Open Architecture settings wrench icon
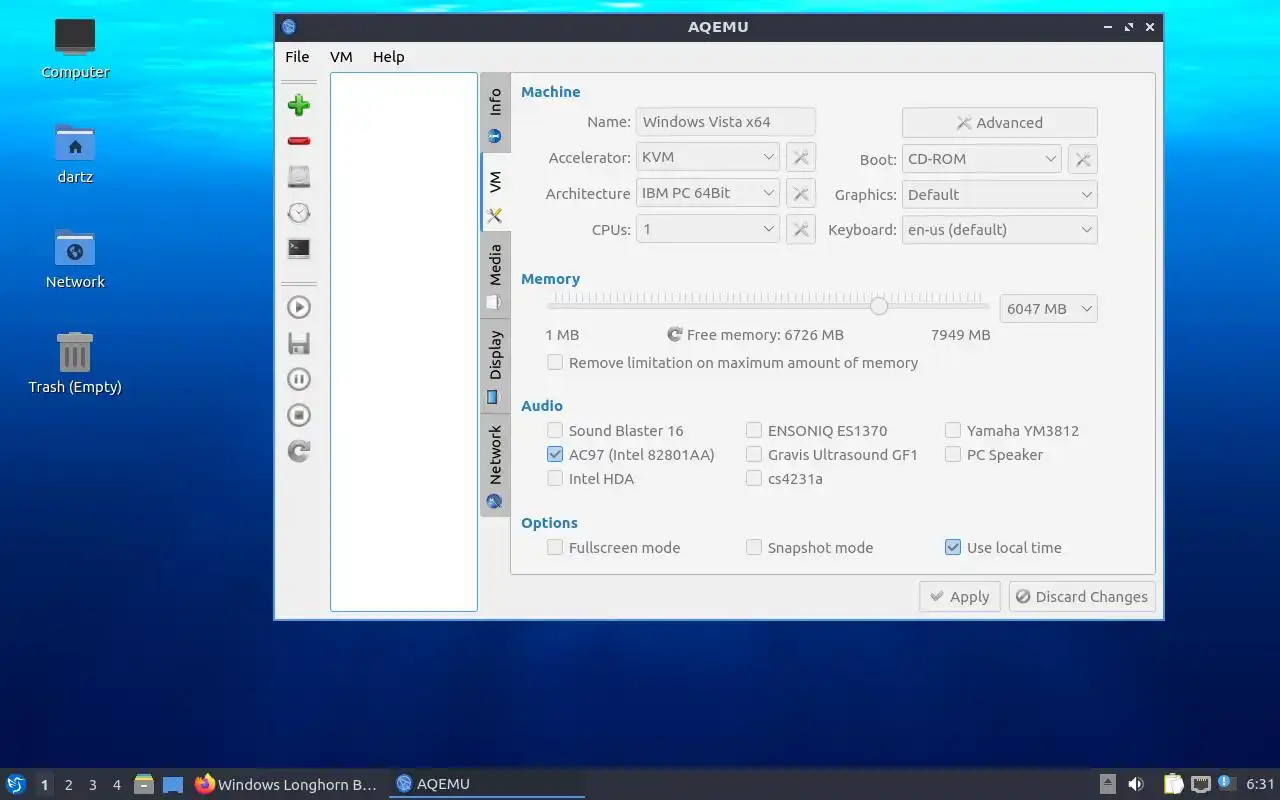 (x=801, y=193)
